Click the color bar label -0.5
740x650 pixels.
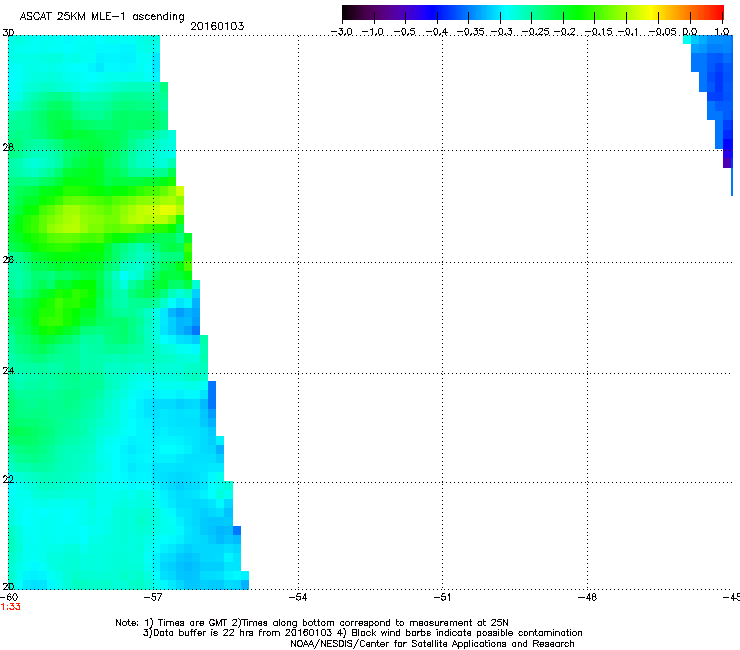pyautogui.click(x=404, y=32)
